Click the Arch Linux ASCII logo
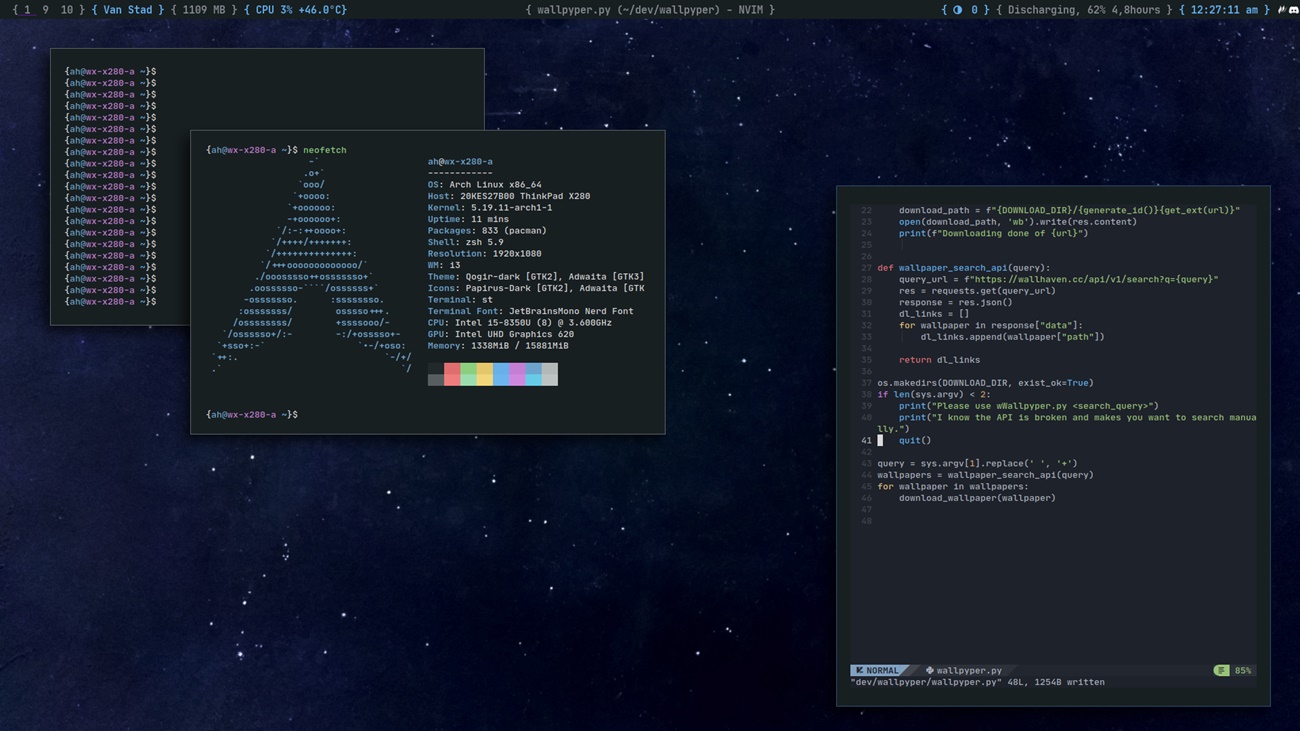The image size is (1300, 731). pos(310,265)
